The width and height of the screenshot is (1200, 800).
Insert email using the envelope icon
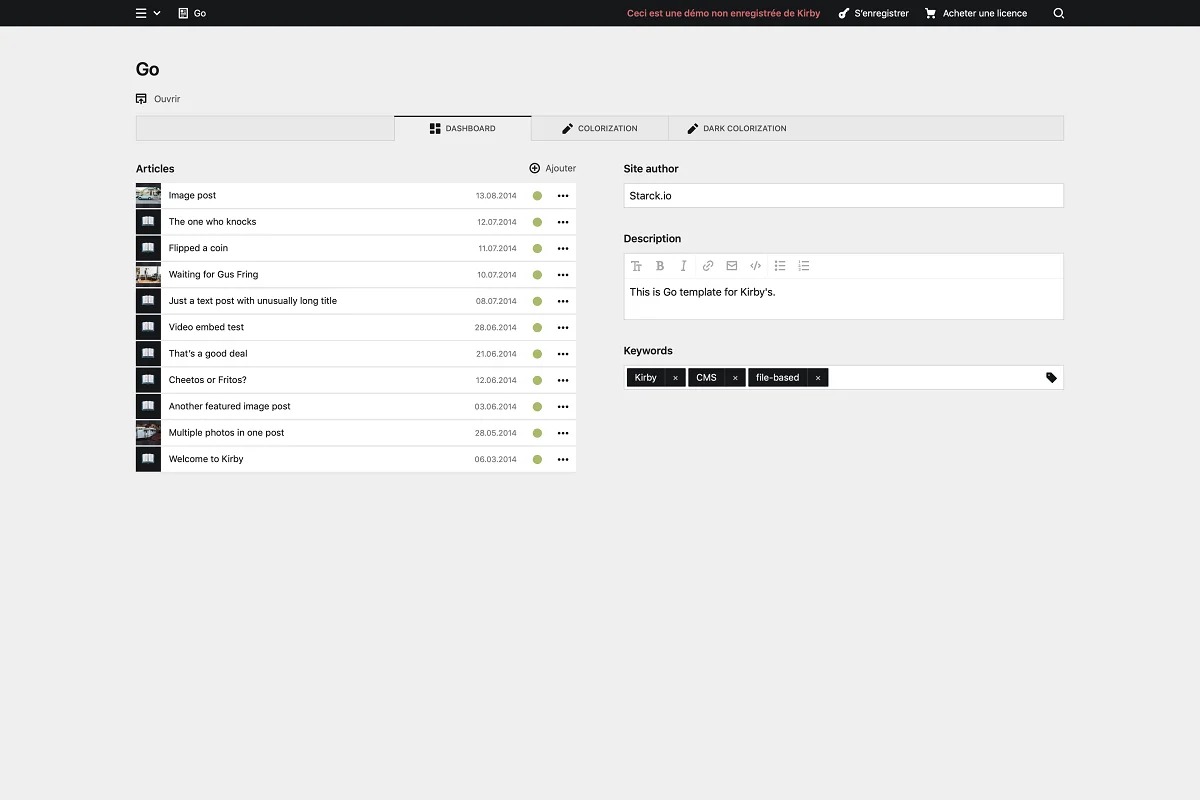(732, 266)
